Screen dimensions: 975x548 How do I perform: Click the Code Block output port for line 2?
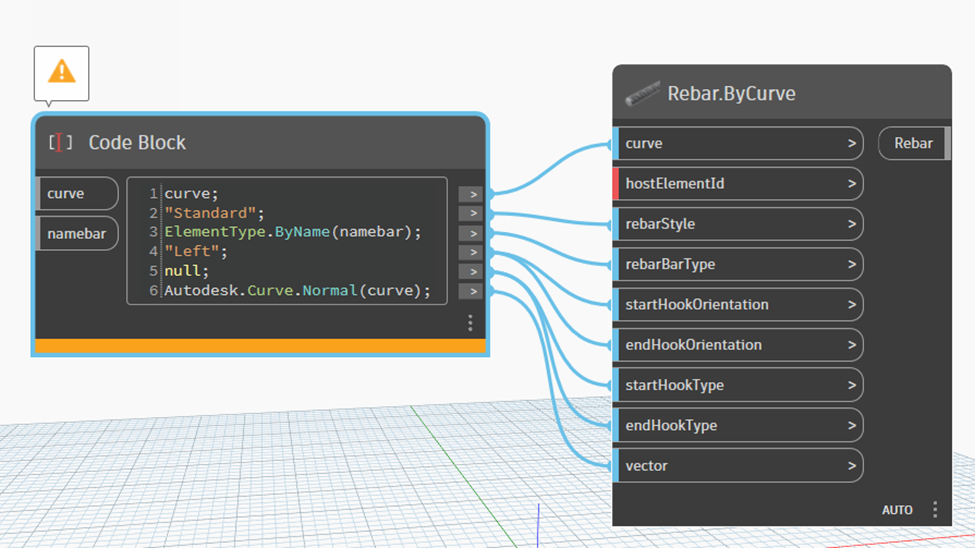(471, 213)
